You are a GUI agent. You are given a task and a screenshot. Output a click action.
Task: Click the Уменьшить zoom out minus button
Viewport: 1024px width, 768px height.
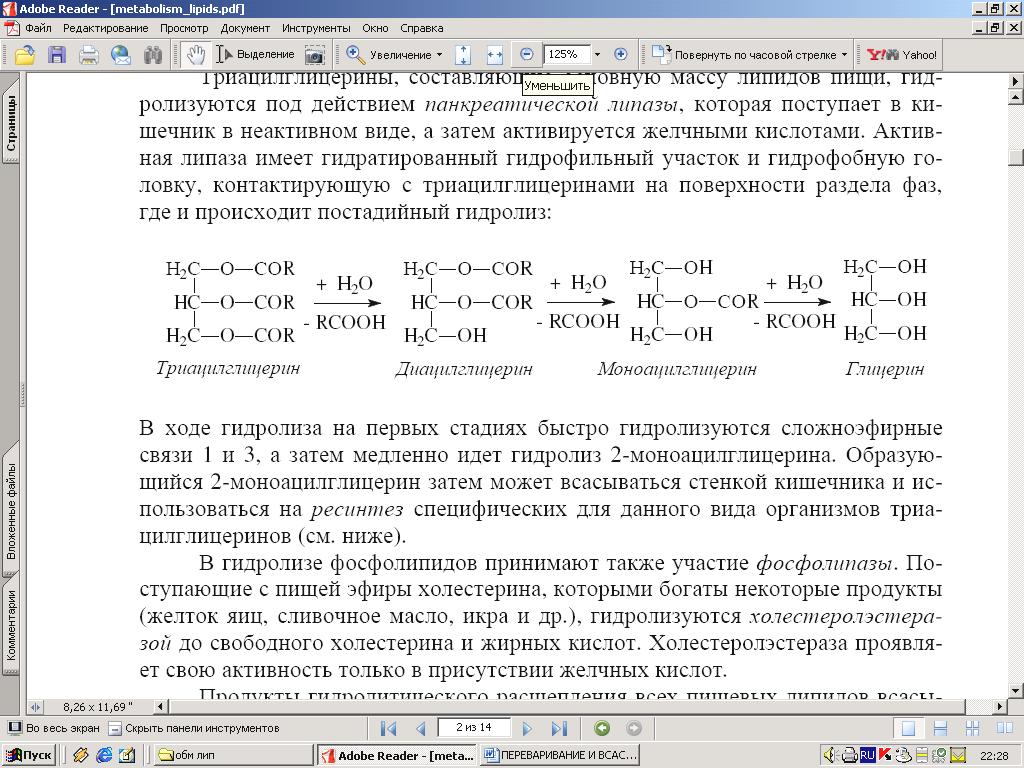526,55
